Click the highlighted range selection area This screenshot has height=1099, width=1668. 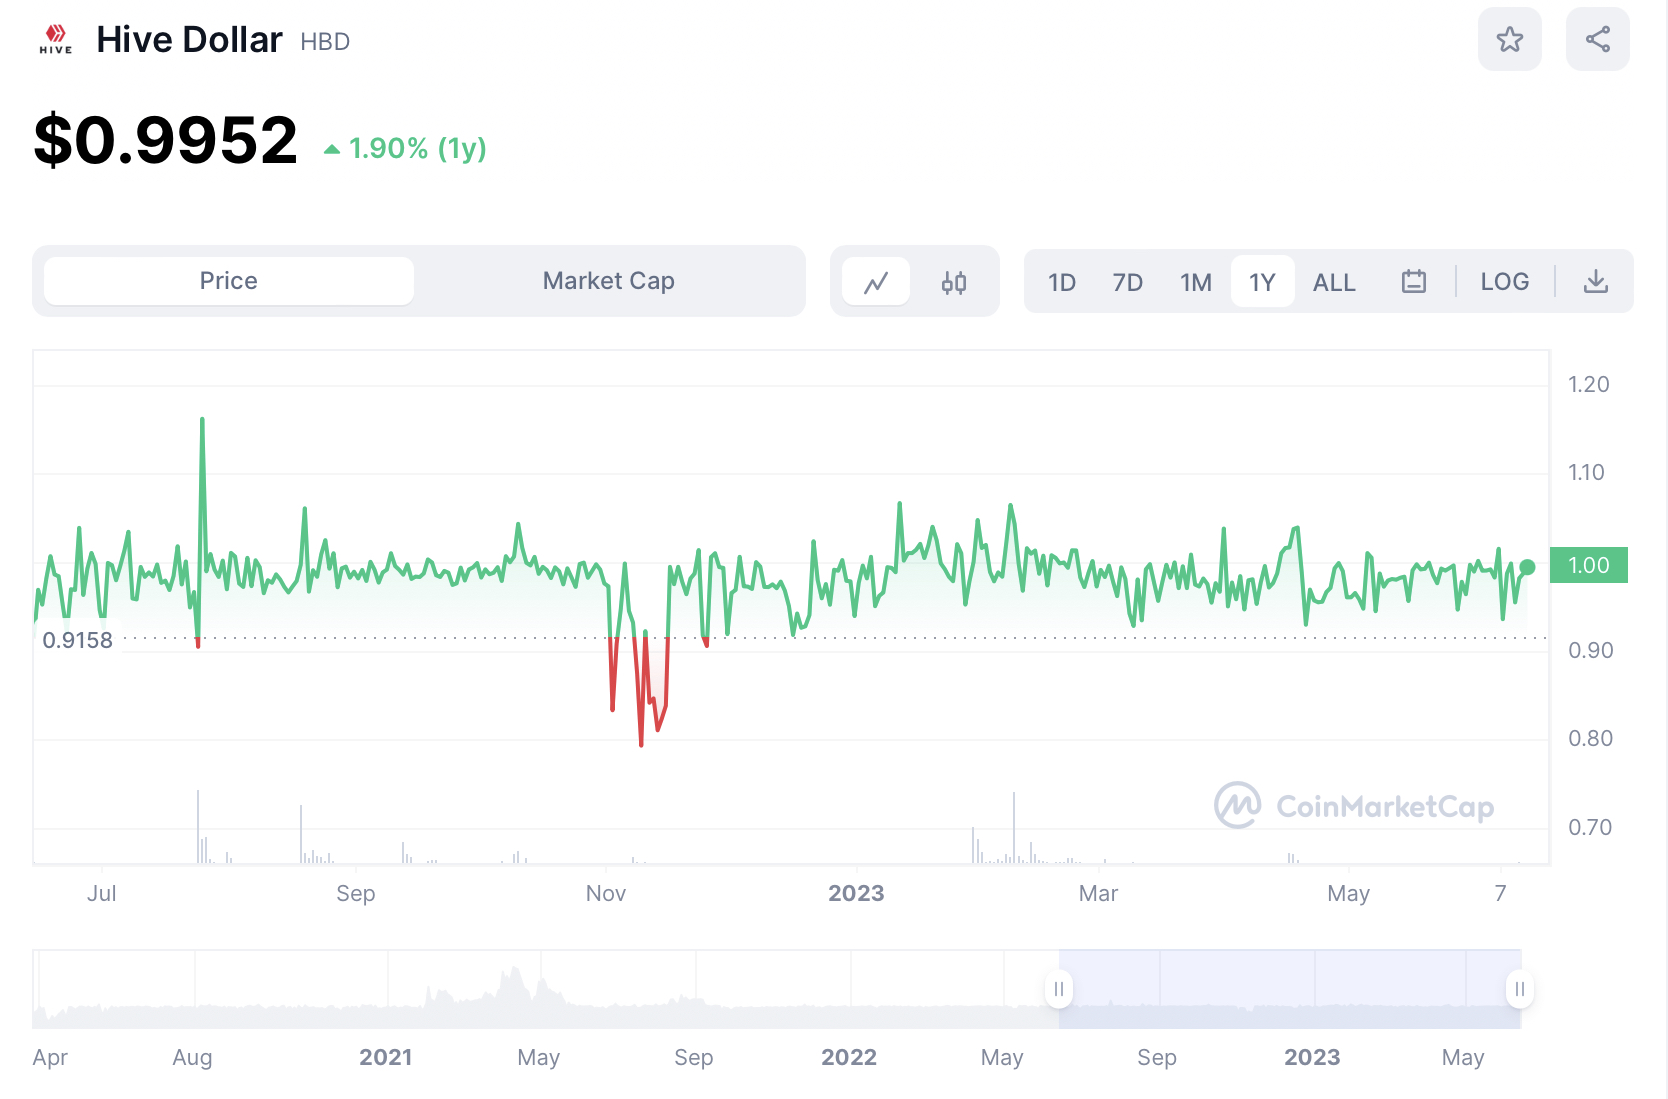point(1289,989)
